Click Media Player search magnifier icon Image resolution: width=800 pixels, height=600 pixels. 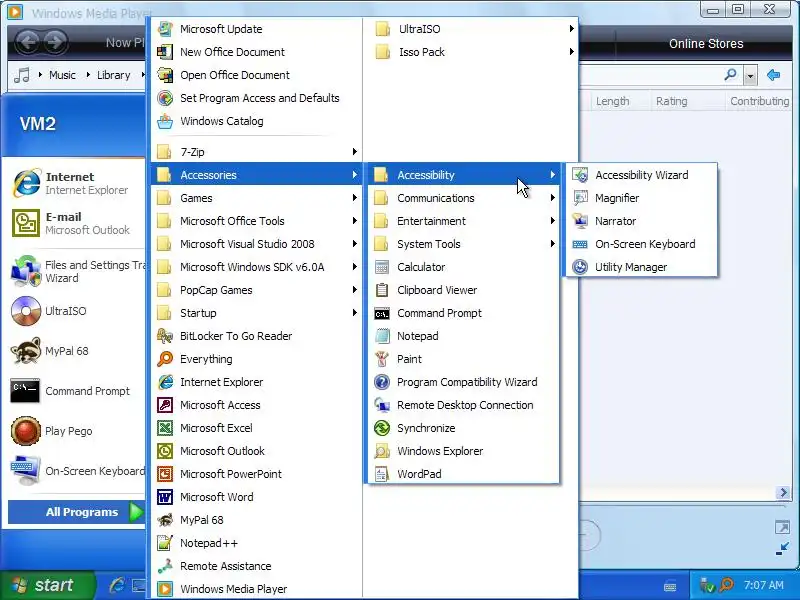coord(731,75)
